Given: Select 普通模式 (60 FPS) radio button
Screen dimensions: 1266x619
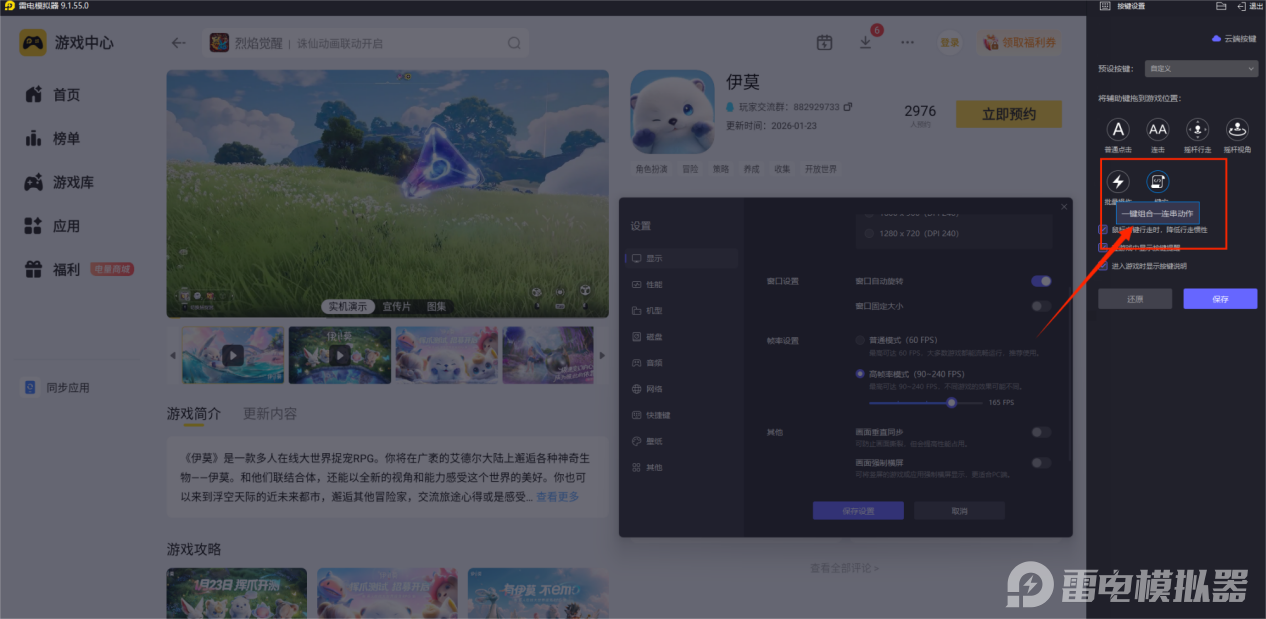Looking at the screenshot, I should tap(860, 340).
